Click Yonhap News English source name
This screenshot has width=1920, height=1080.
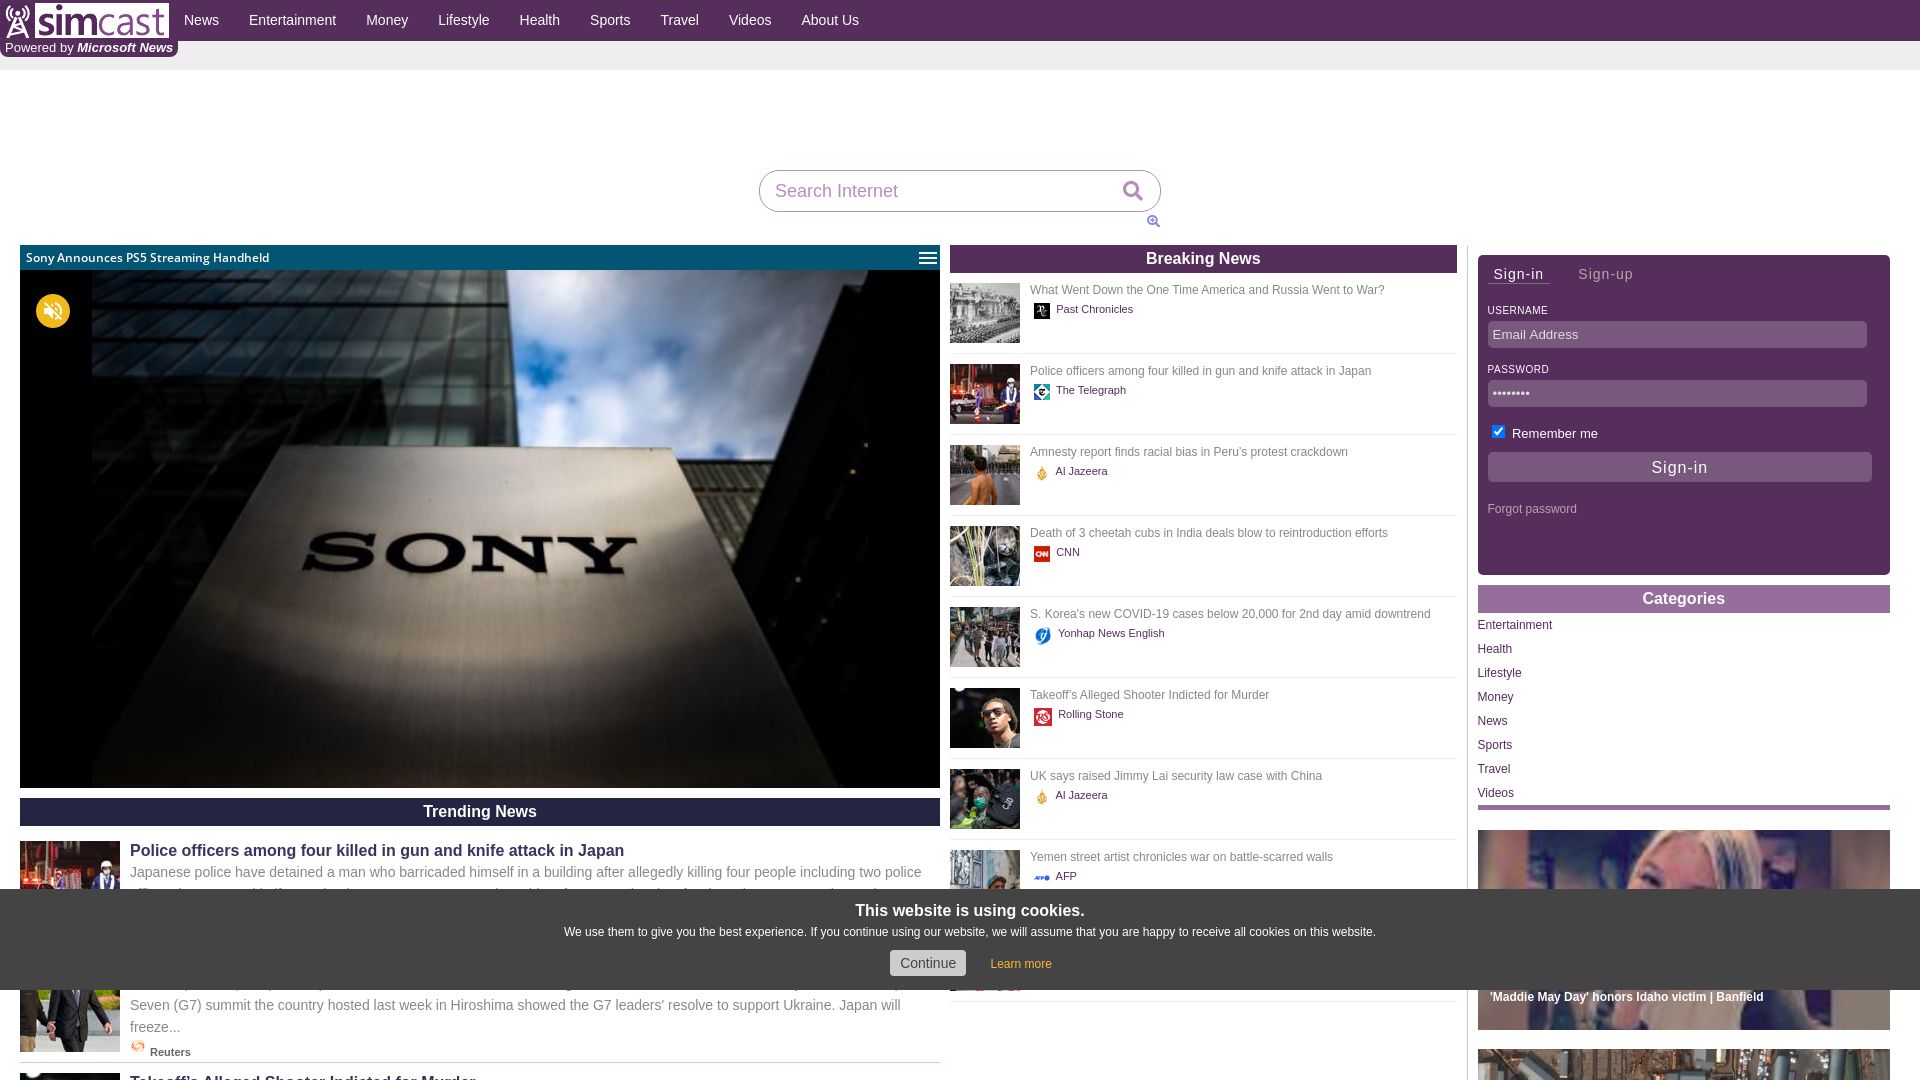[x=1111, y=634]
